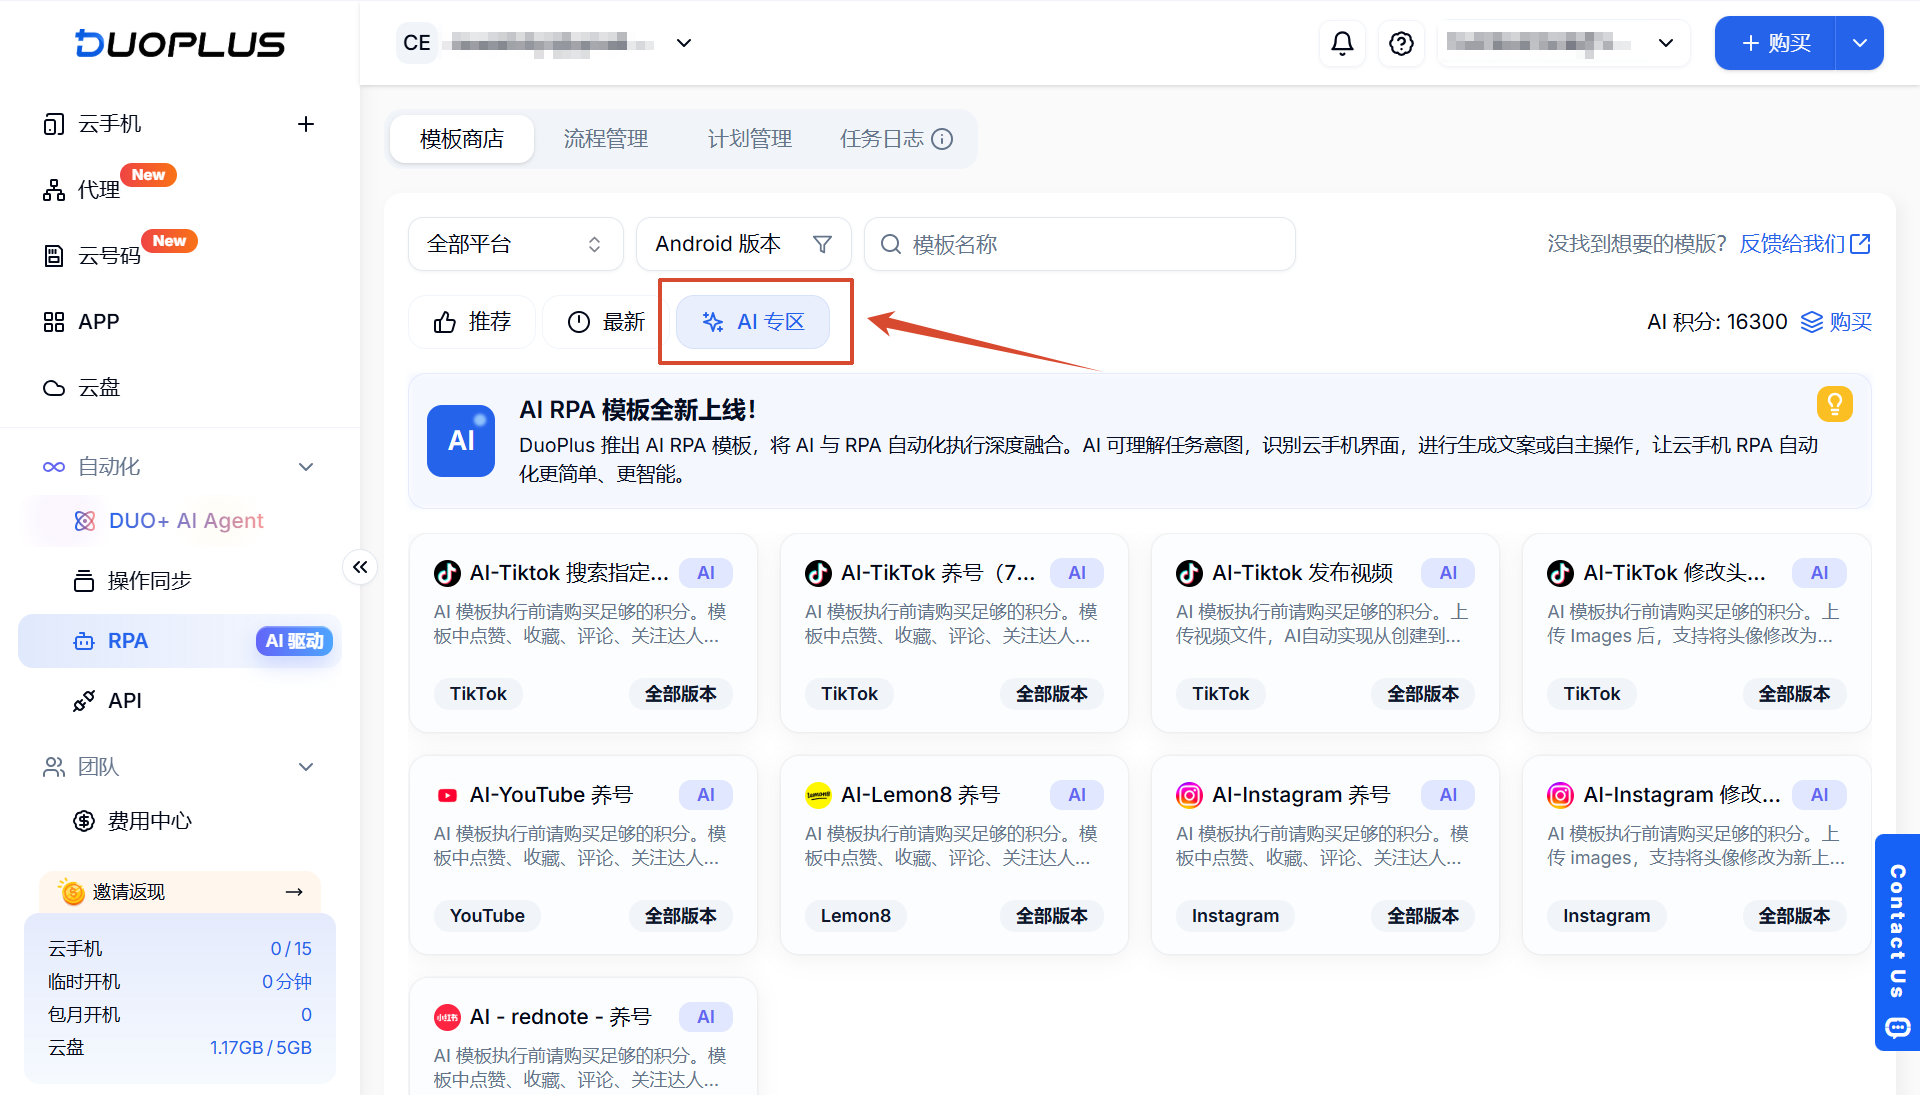Image resolution: width=1920 pixels, height=1095 pixels.
Task: Click the Lemon8 platform tag
Action: 856,916
